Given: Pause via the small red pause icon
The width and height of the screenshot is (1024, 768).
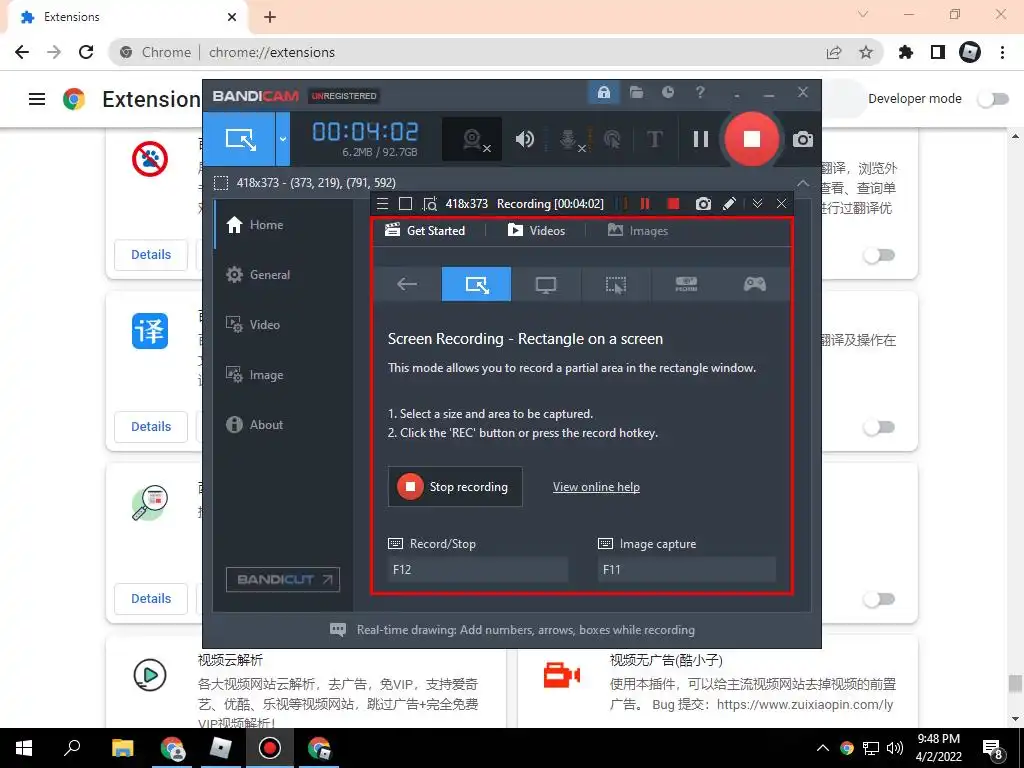Looking at the screenshot, I should [645, 204].
